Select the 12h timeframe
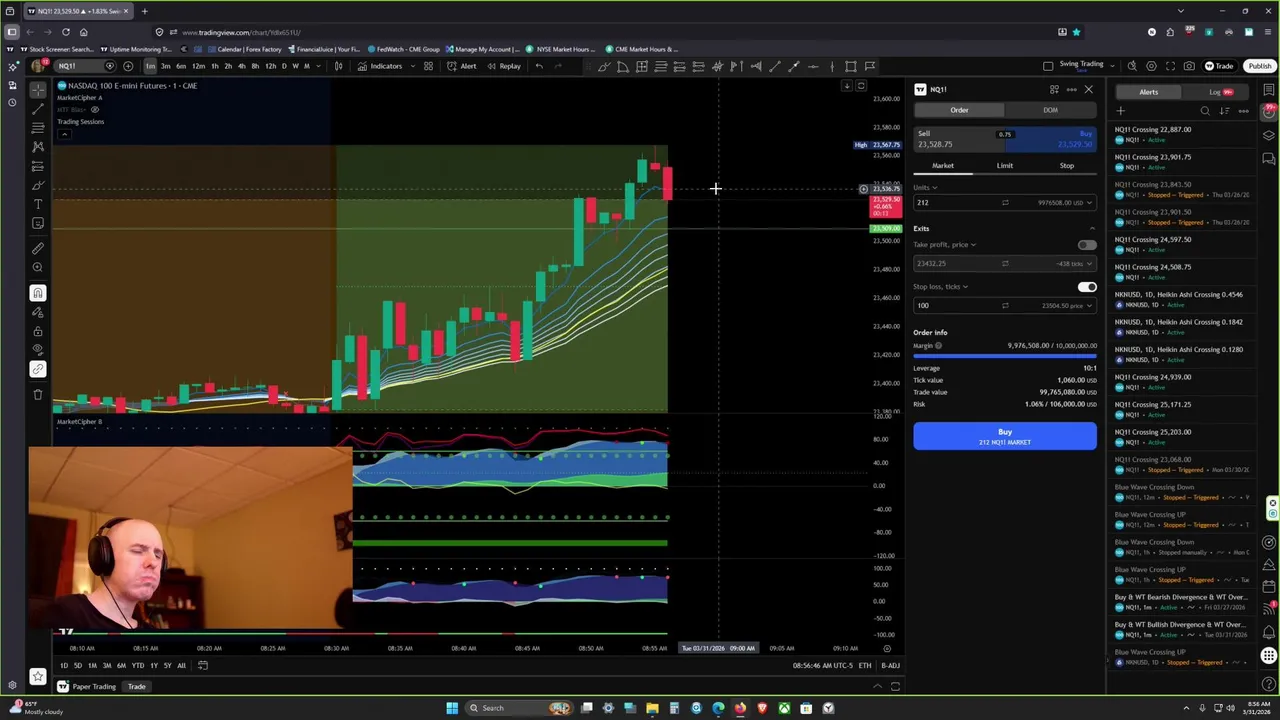The width and height of the screenshot is (1280, 720). 270,66
